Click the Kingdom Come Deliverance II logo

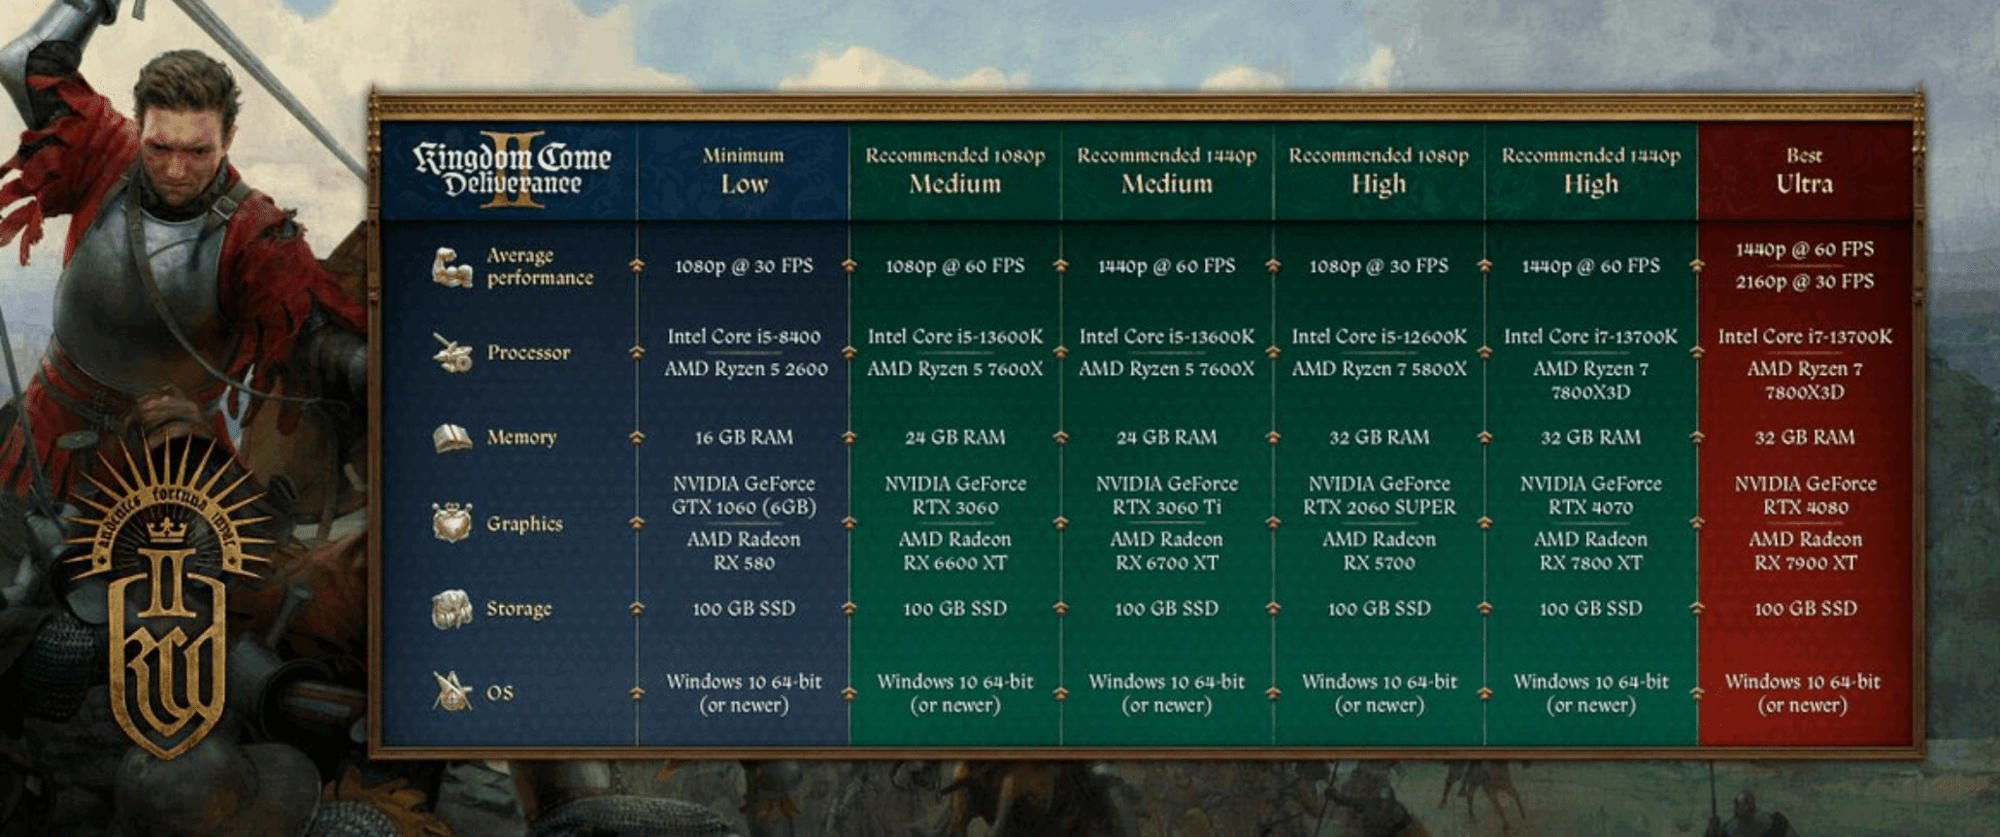click(x=512, y=170)
